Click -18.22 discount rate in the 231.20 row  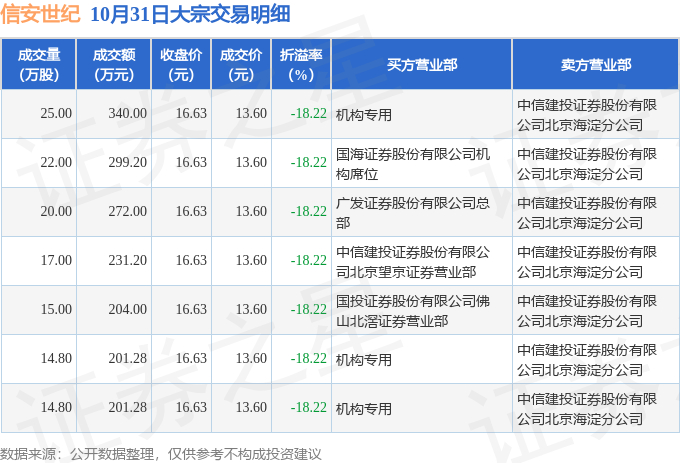tap(308, 261)
